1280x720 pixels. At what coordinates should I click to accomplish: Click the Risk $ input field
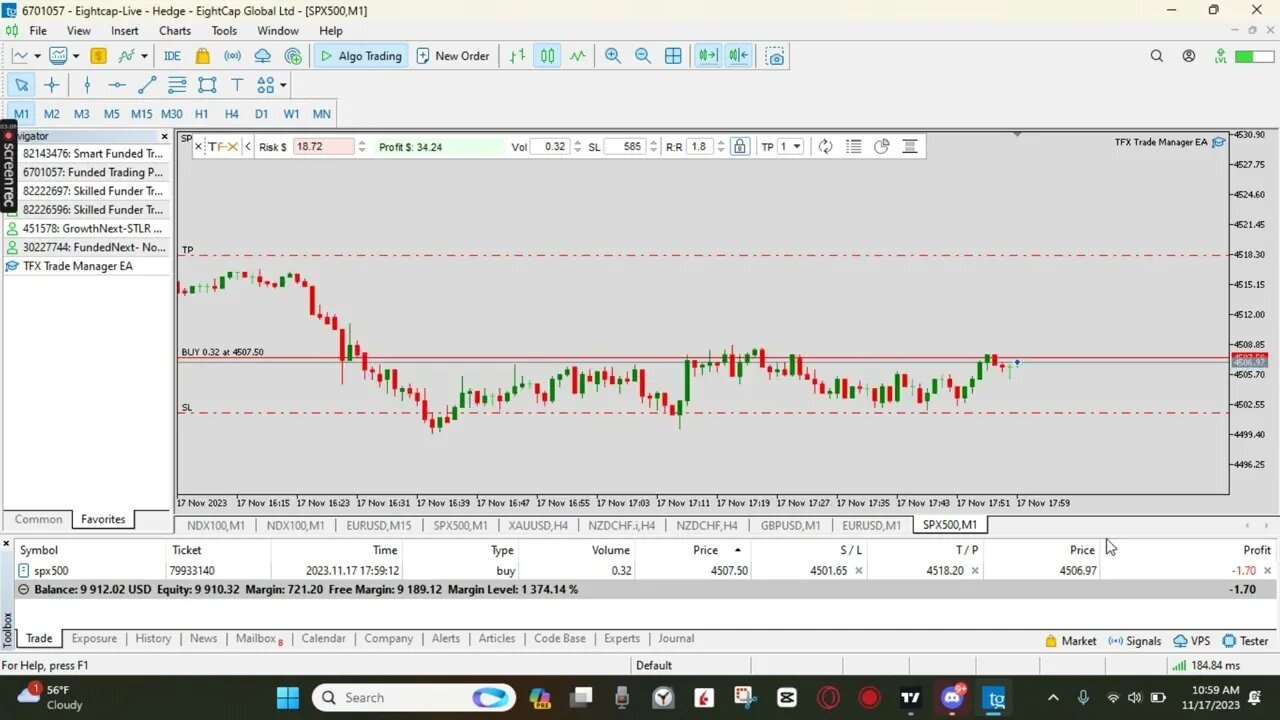pyautogui.click(x=324, y=146)
